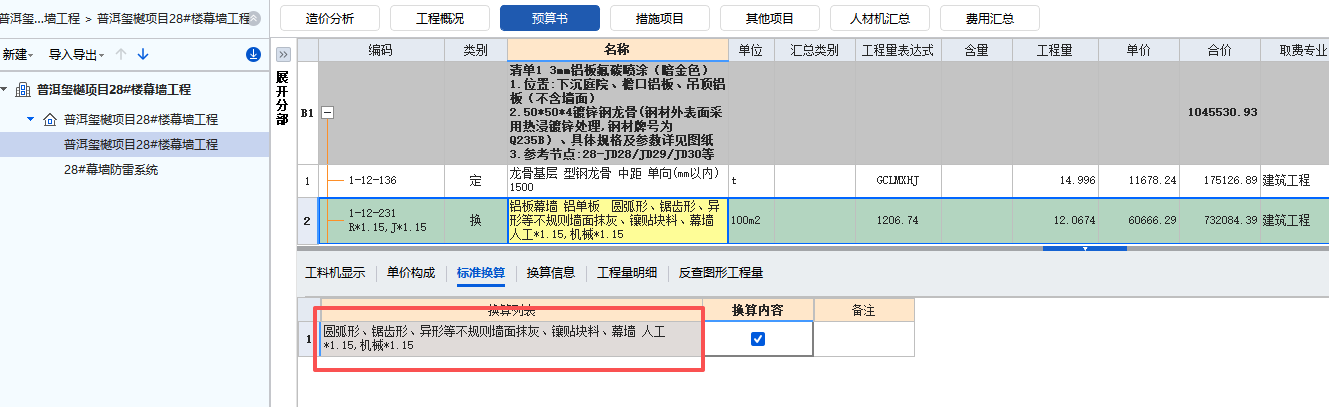
Task: Click the blue download circle icon
Action: (254, 54)
